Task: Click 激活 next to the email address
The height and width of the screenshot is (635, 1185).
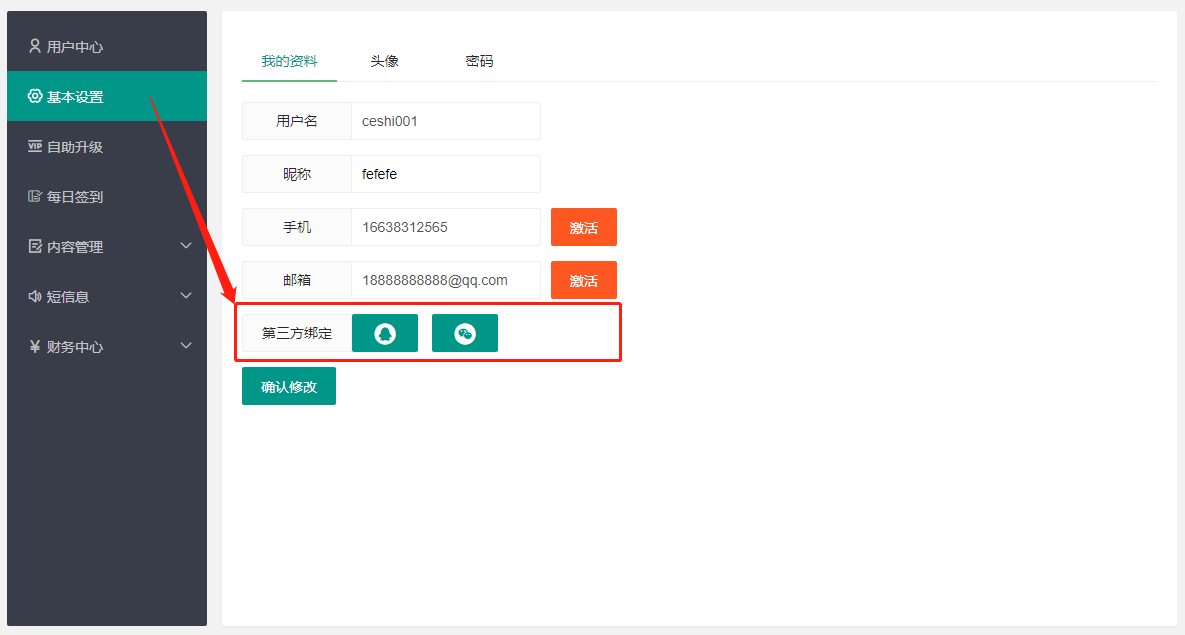Action: (583, 280)
